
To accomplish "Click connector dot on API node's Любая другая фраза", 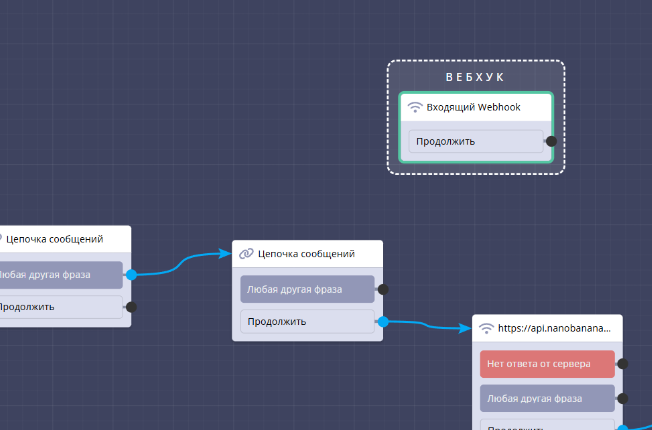I will pyautogui.click(x=622, y=398).
